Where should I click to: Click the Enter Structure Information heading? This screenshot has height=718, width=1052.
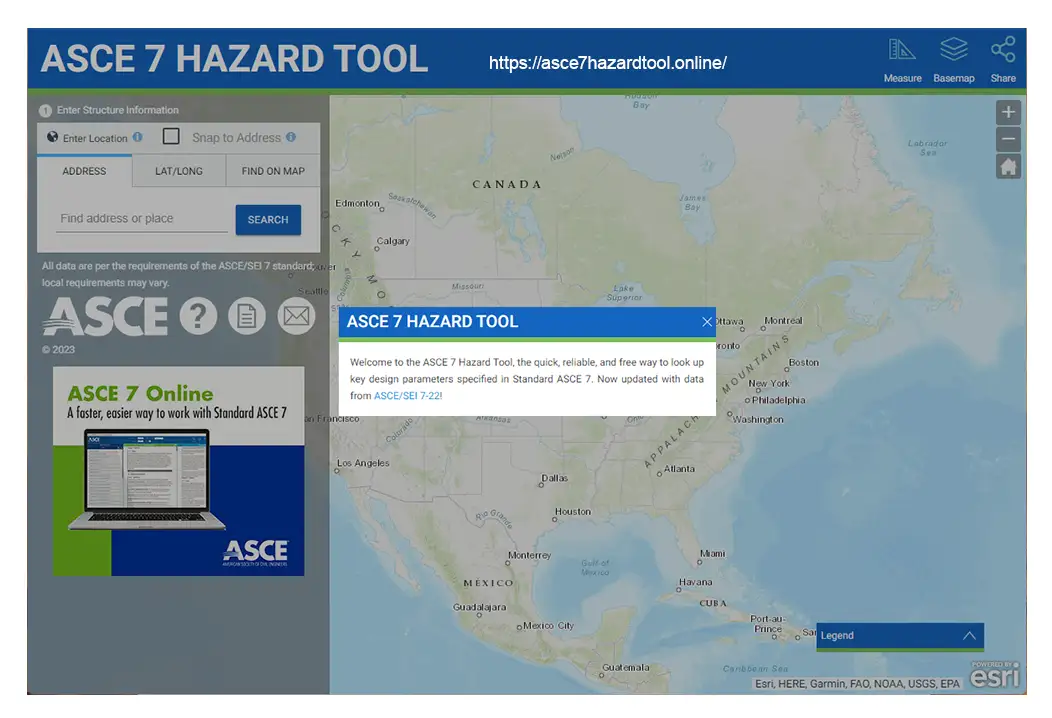click(x=117, y=110)
